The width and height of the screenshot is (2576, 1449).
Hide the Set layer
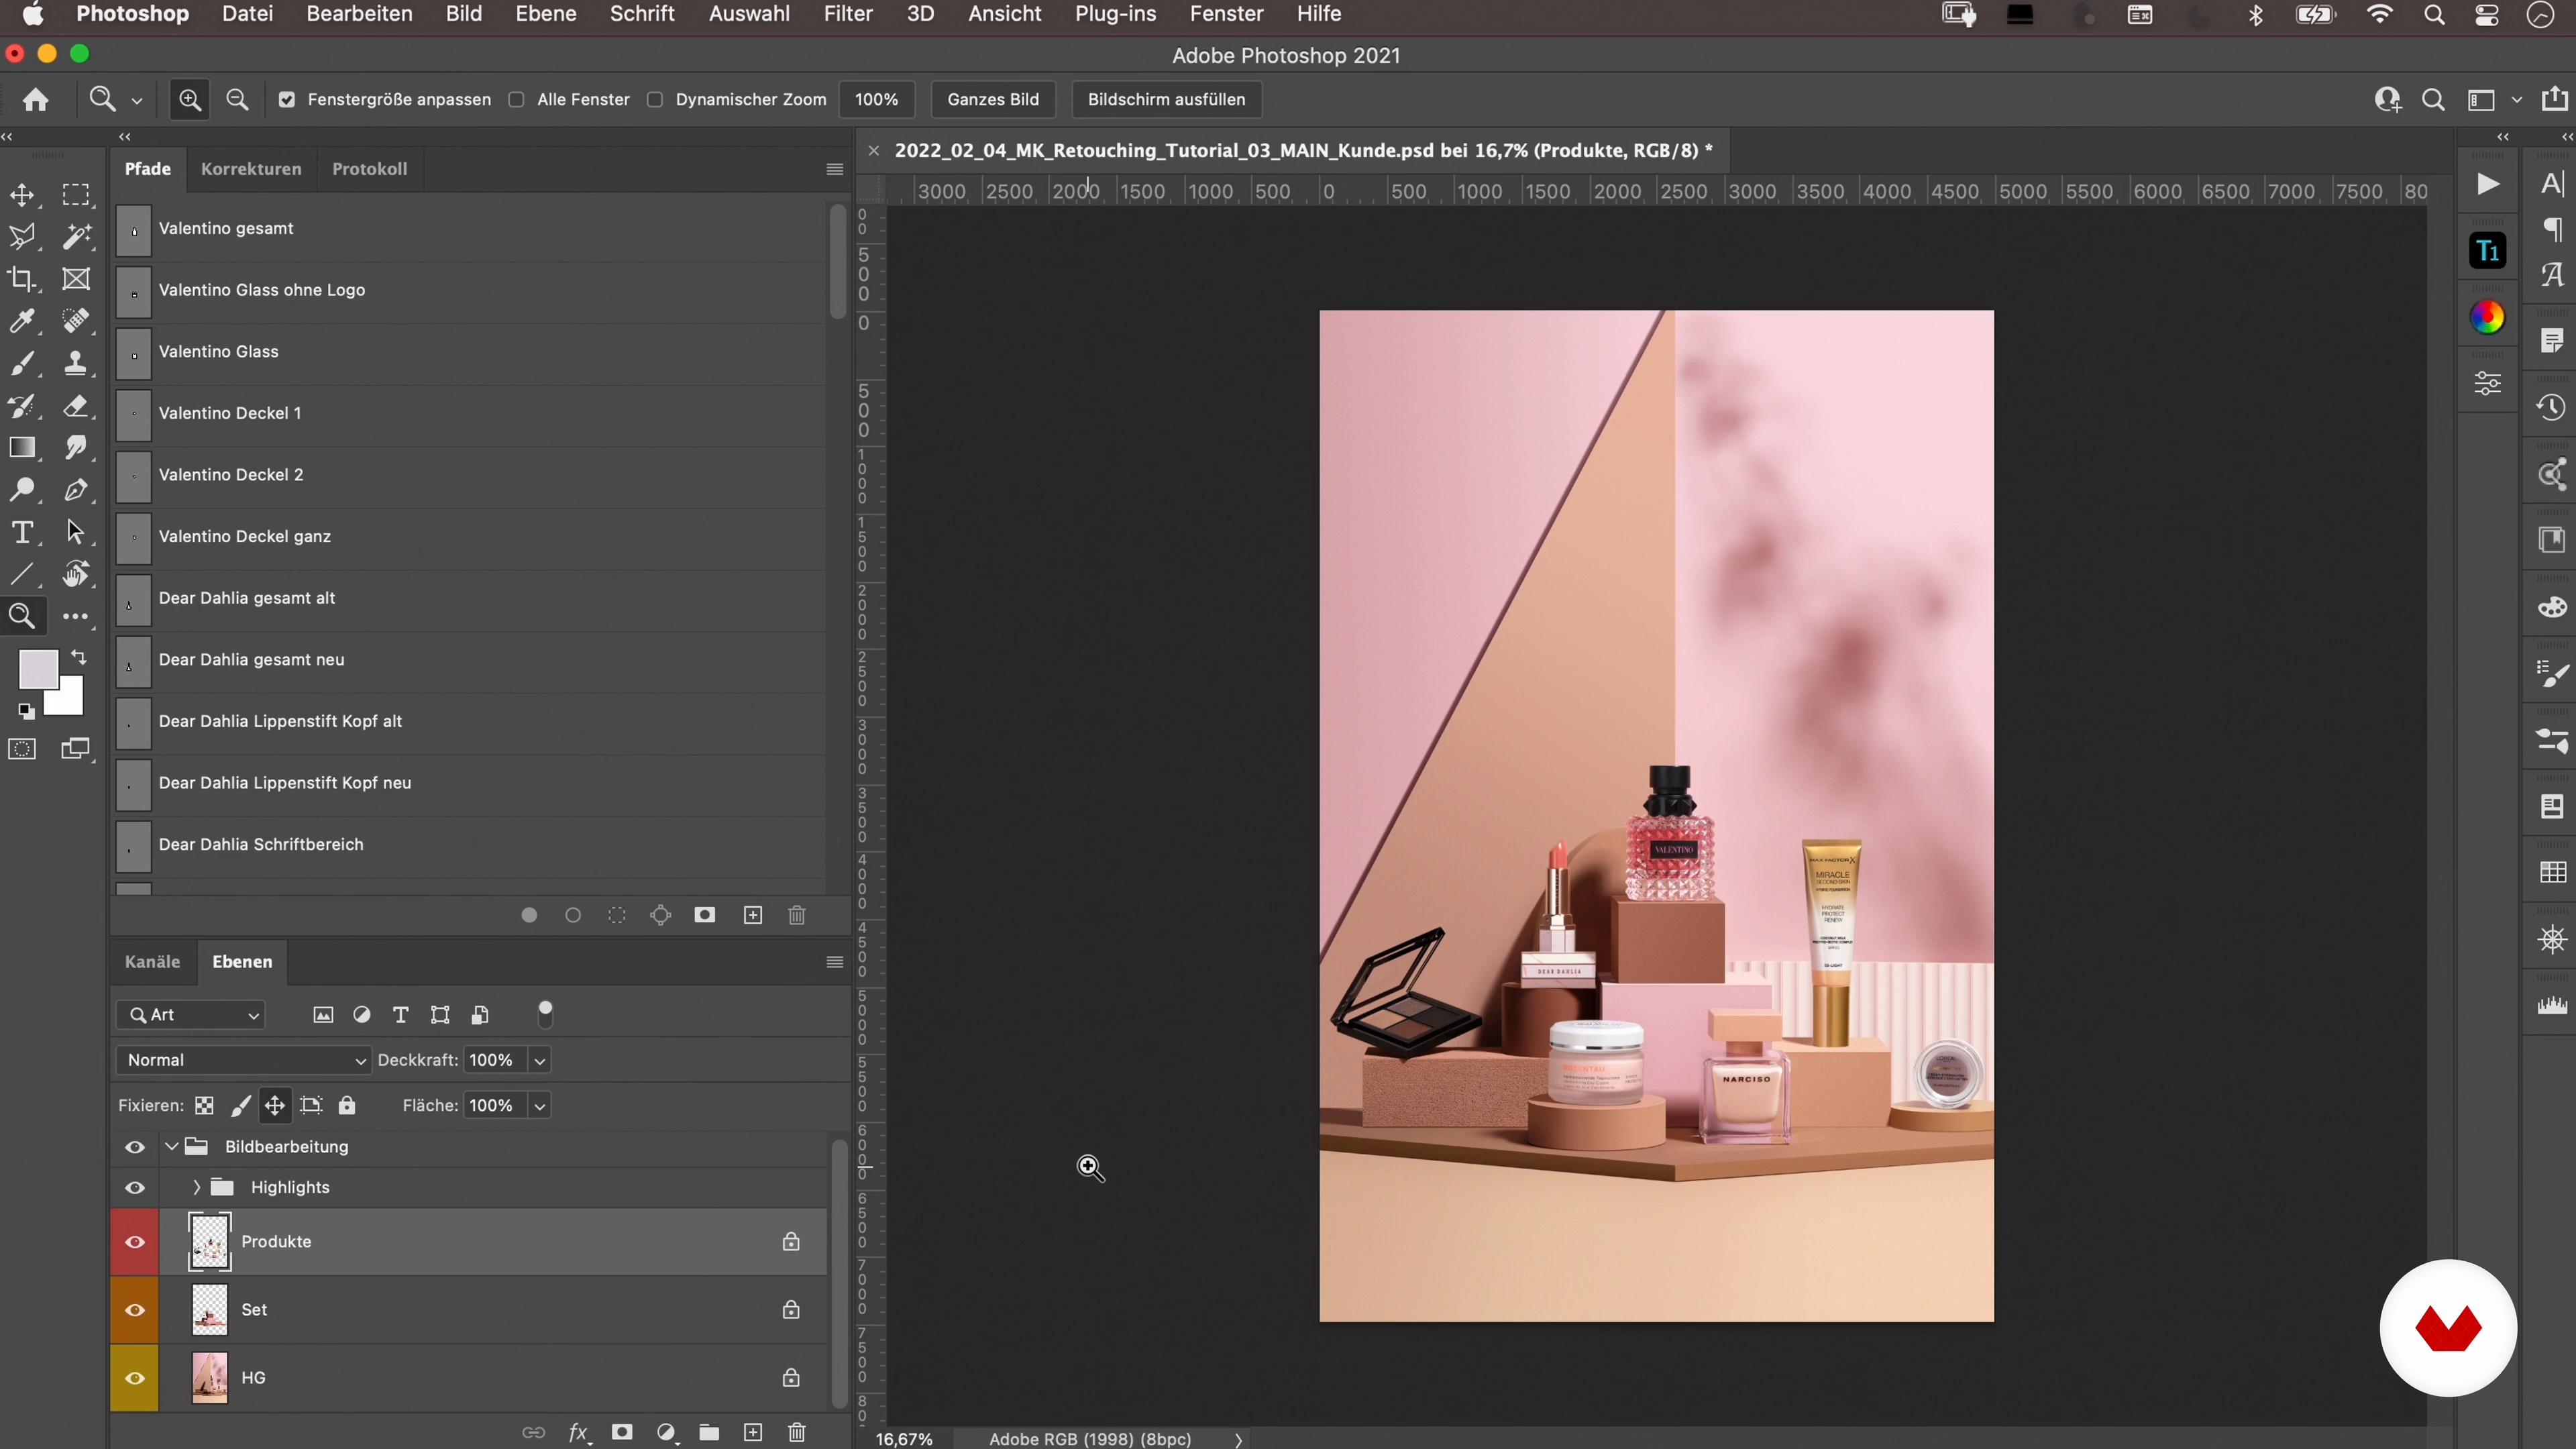tap(135, 1310)
